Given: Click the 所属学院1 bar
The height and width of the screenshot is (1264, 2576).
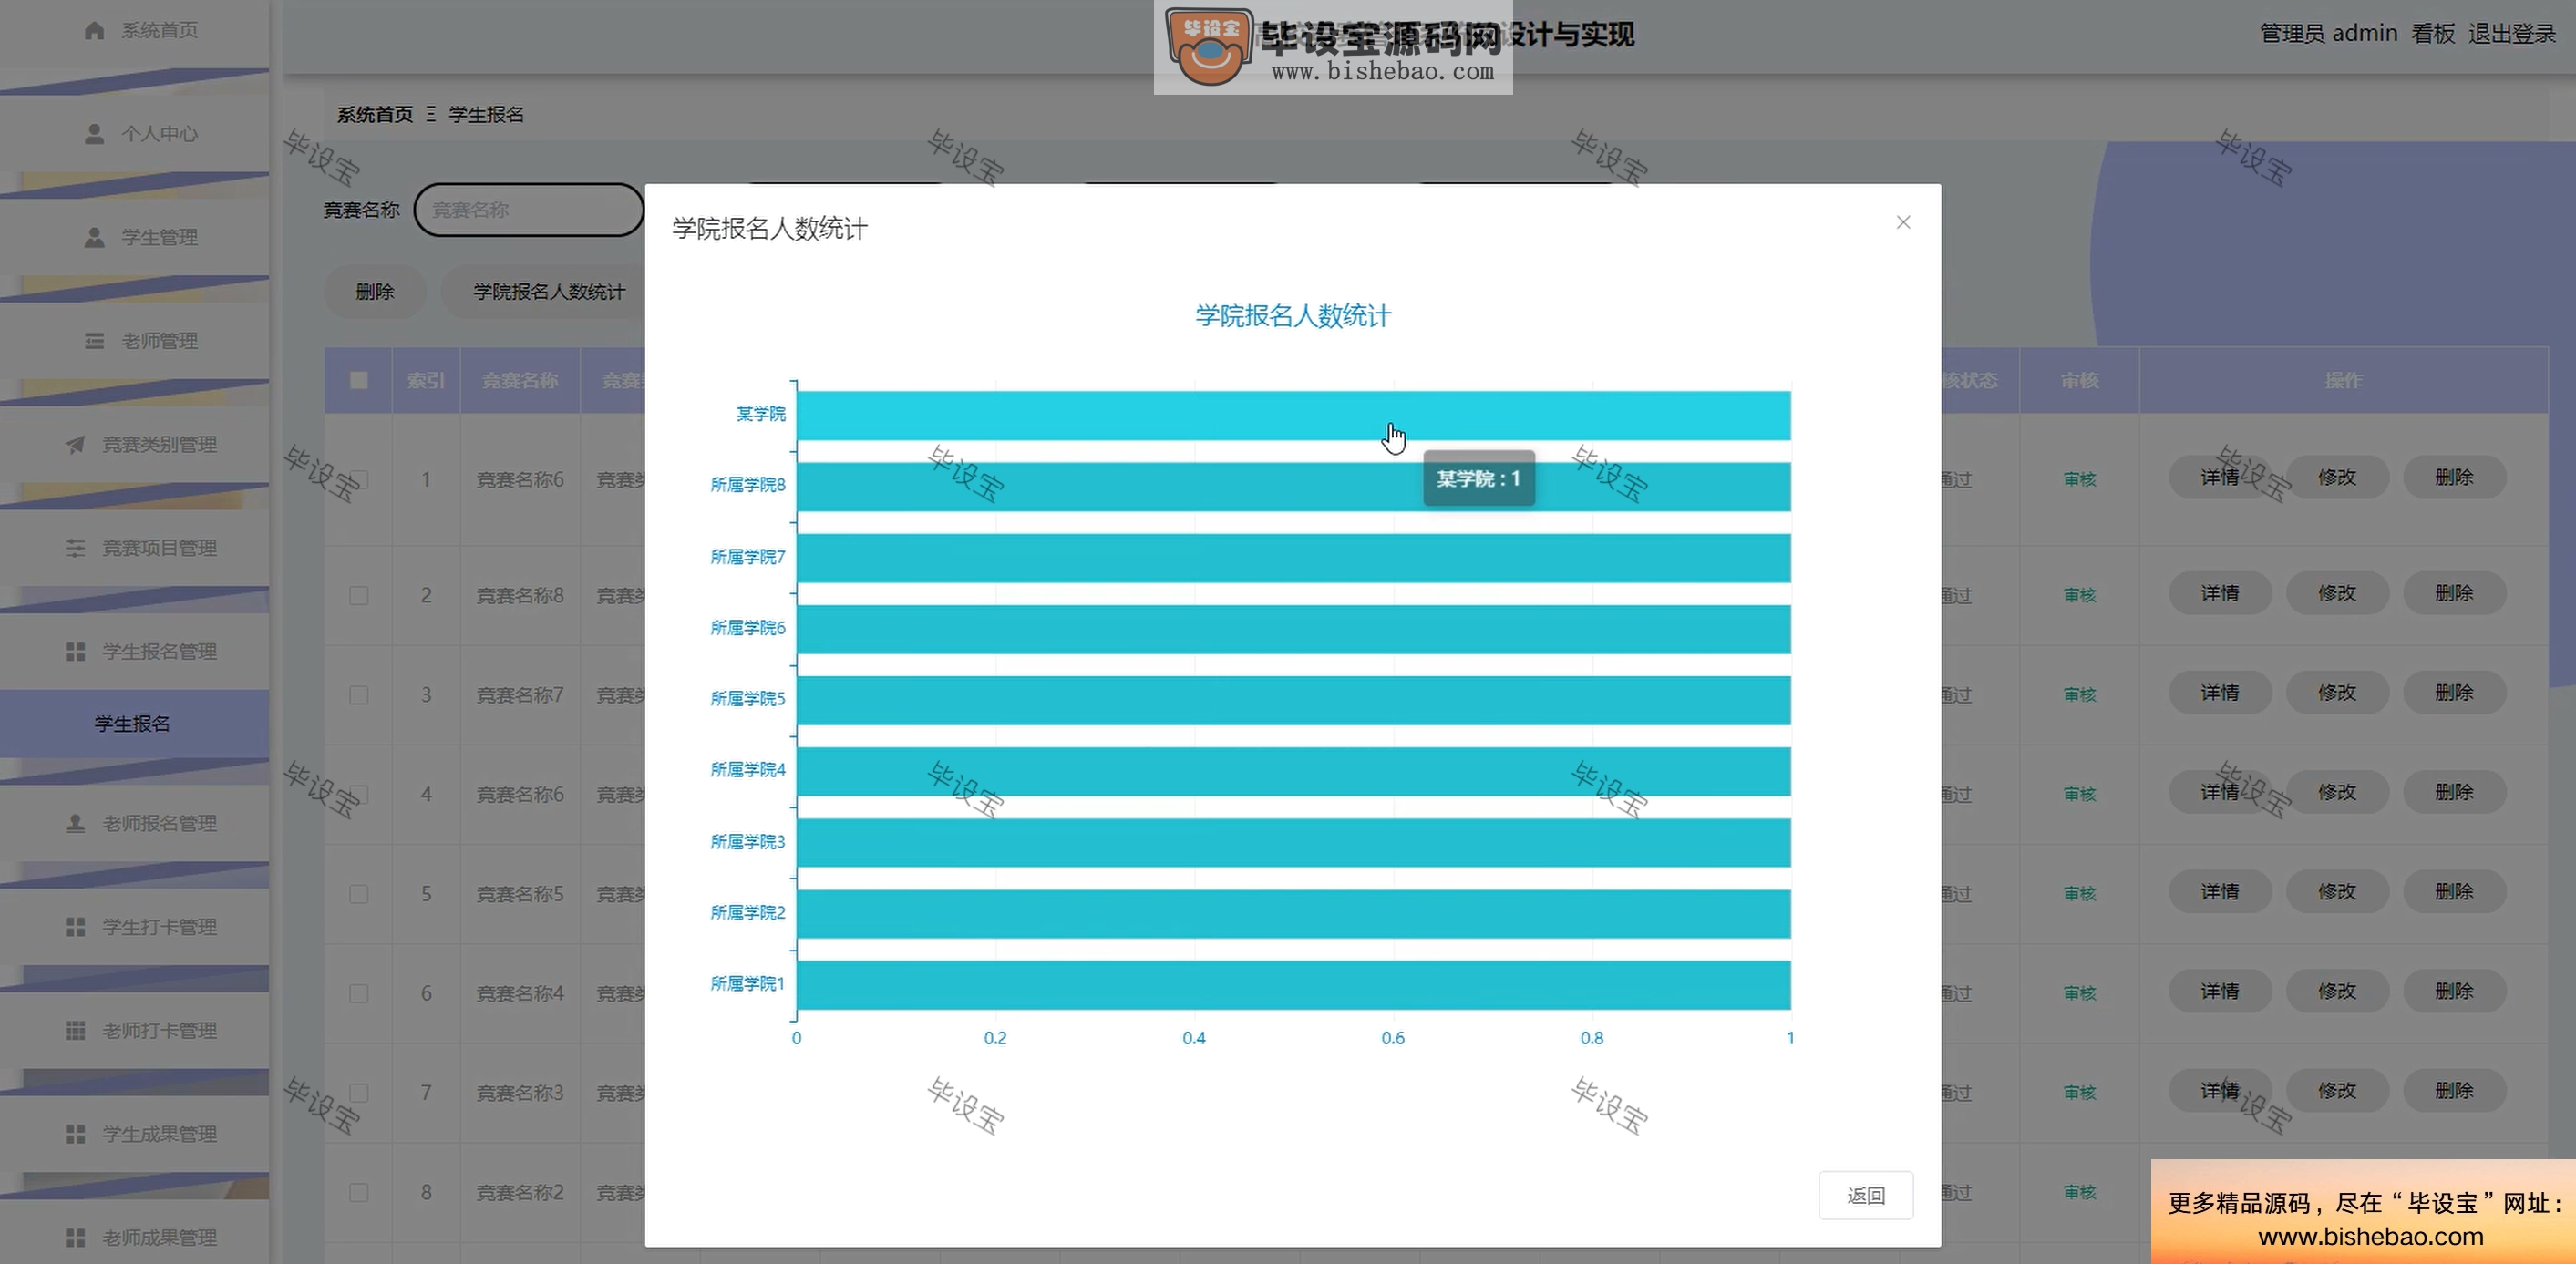Looking at the screenshot, I should [x=1293, y=985].
